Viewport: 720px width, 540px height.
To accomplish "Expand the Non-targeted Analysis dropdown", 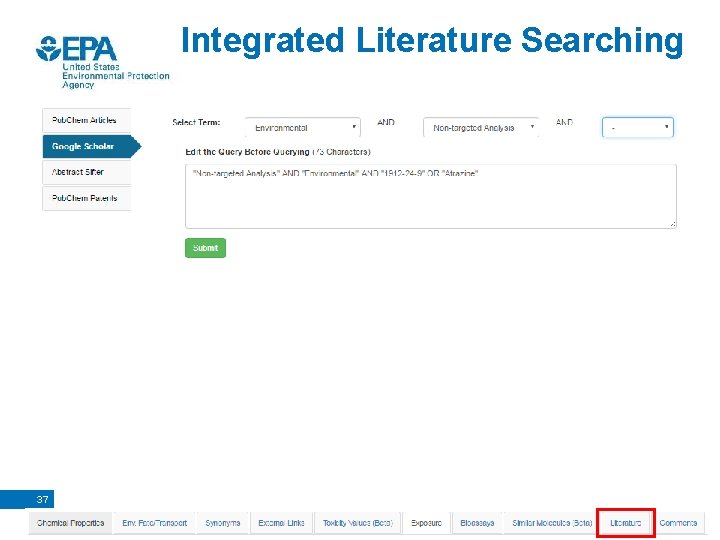I will (x=481, y=128).
